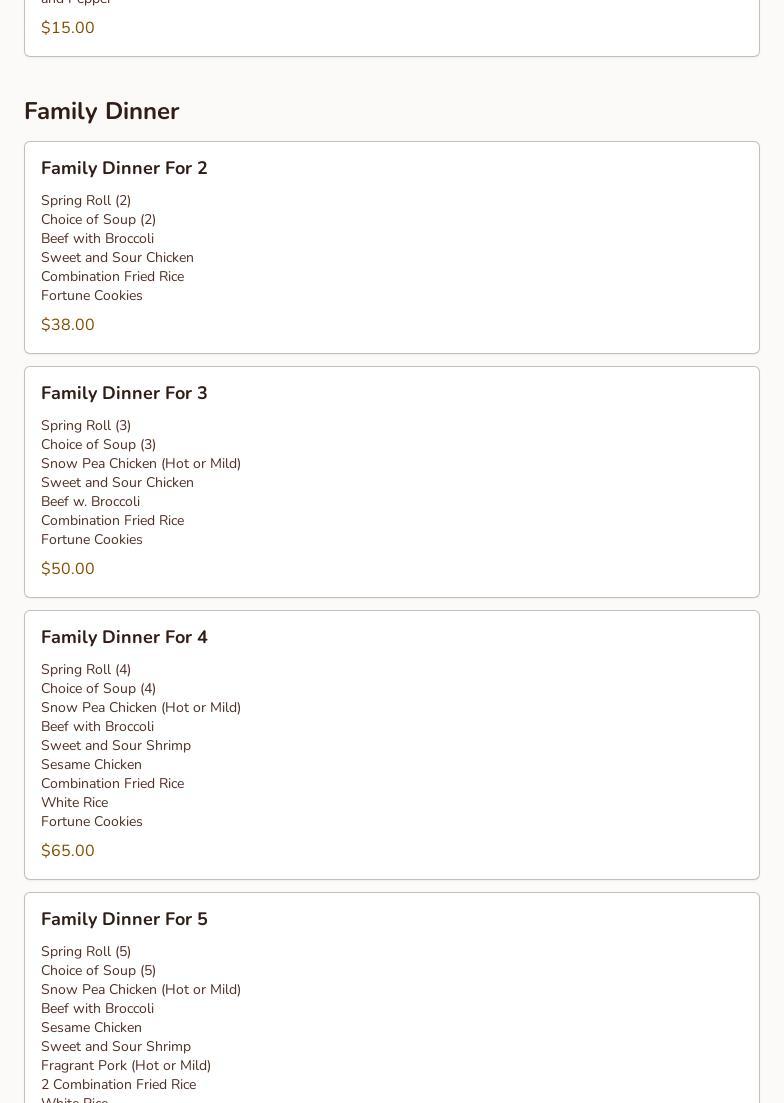Viewport: 784px width, 1103px height.
Task: Click the Family Dinner section heading
Action: (101, 111)
